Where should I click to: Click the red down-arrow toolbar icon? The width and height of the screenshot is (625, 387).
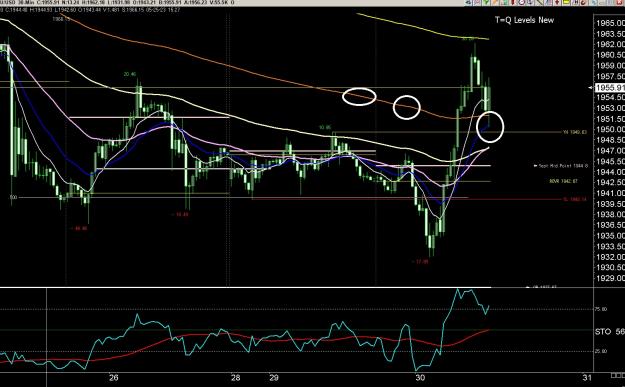pos(557,2)
